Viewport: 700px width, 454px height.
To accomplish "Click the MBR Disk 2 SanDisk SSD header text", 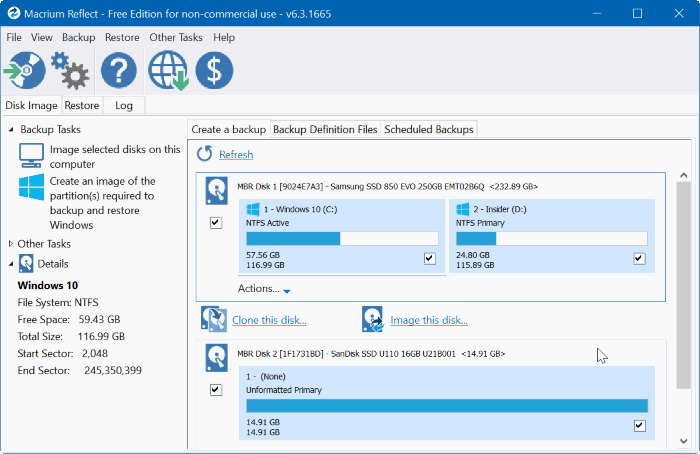I will coord(371,354).
